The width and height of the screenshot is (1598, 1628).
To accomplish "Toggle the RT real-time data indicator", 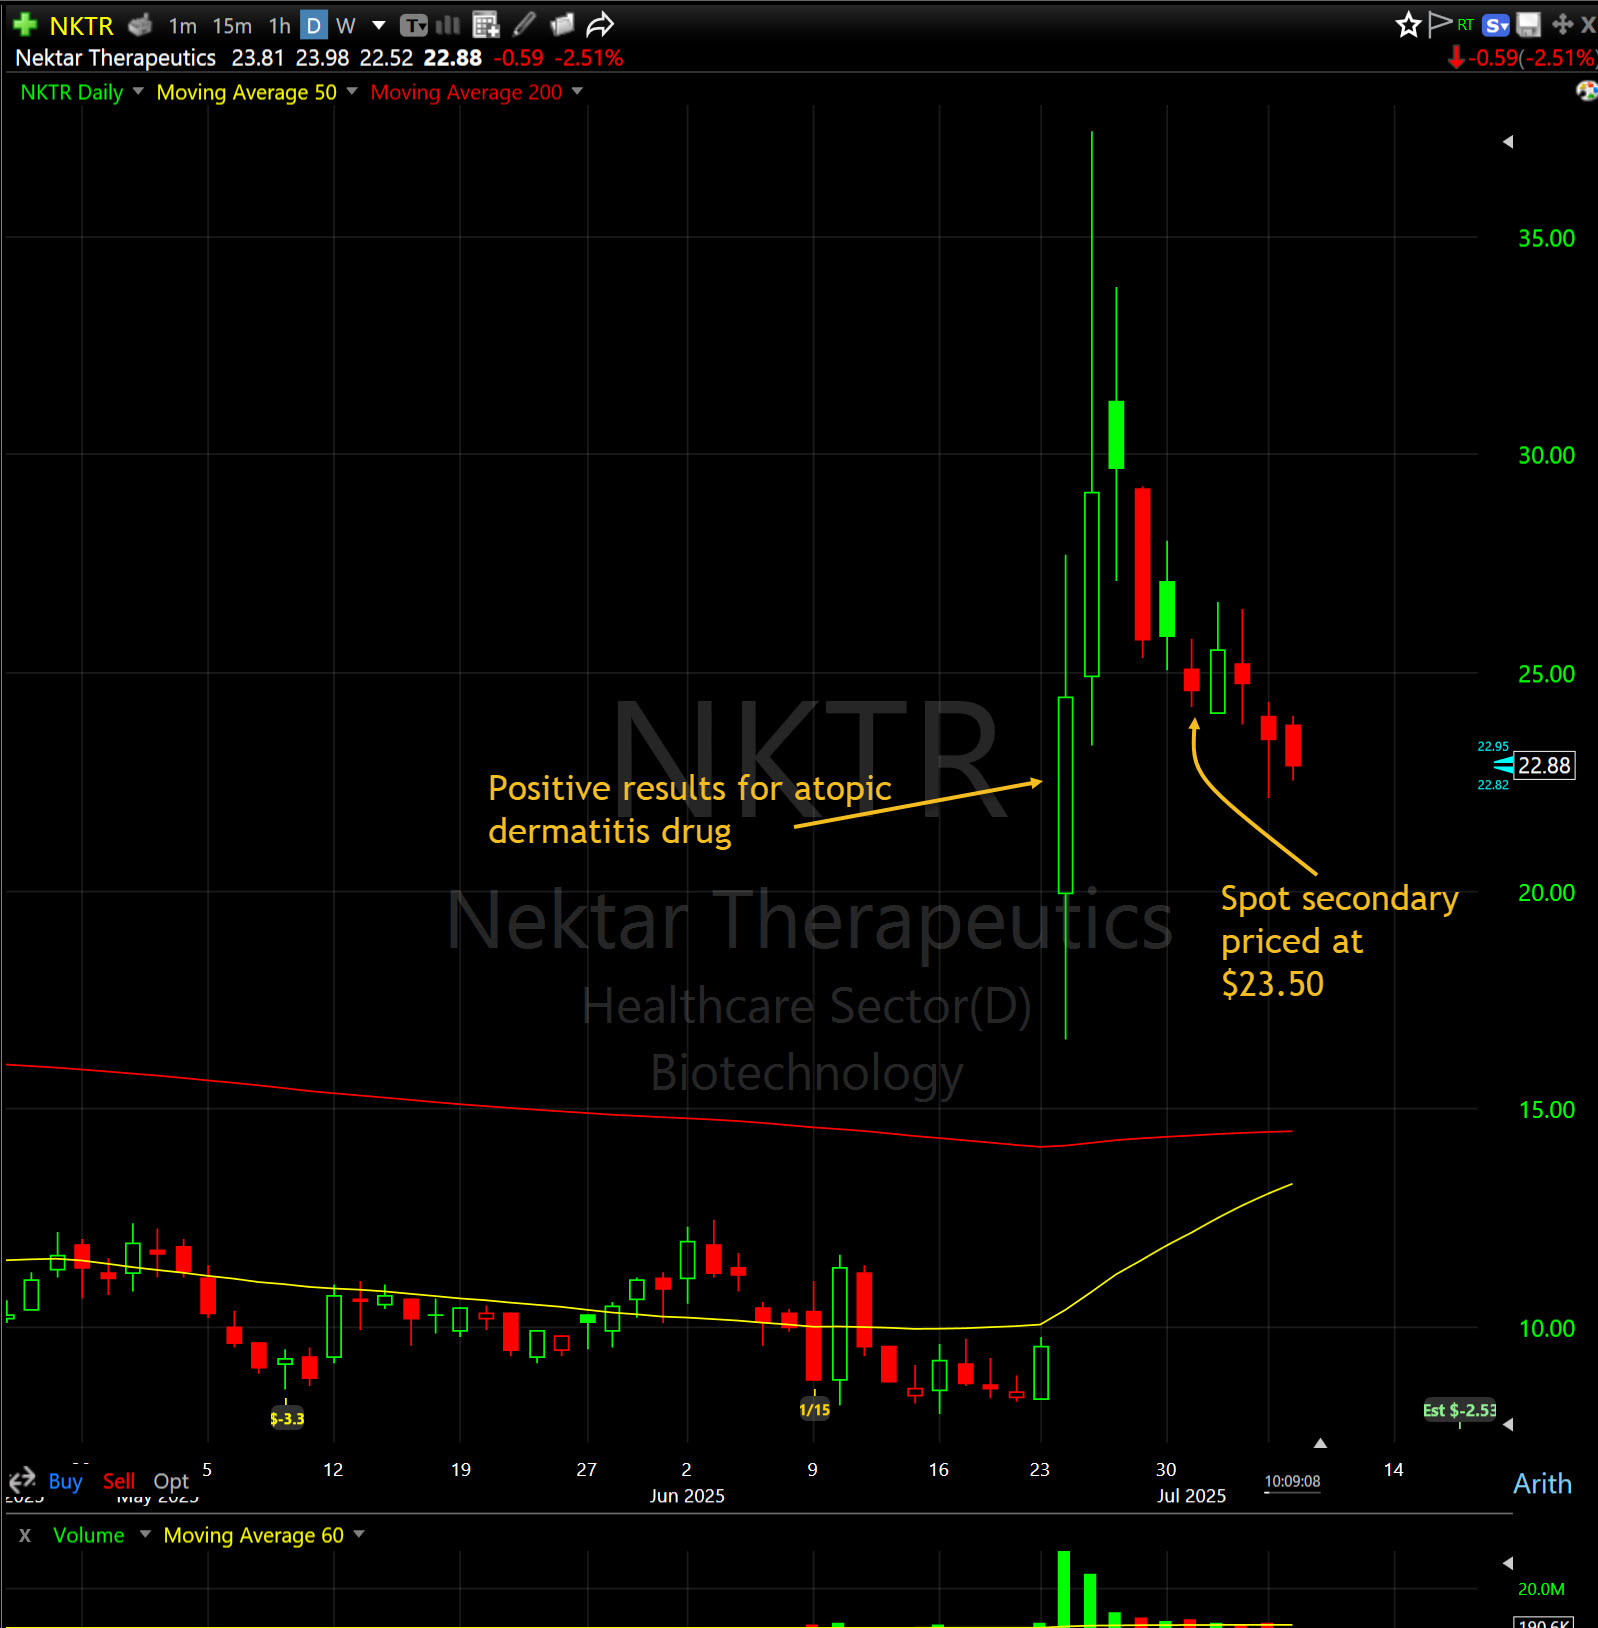I will click(x=1465, y=24).
